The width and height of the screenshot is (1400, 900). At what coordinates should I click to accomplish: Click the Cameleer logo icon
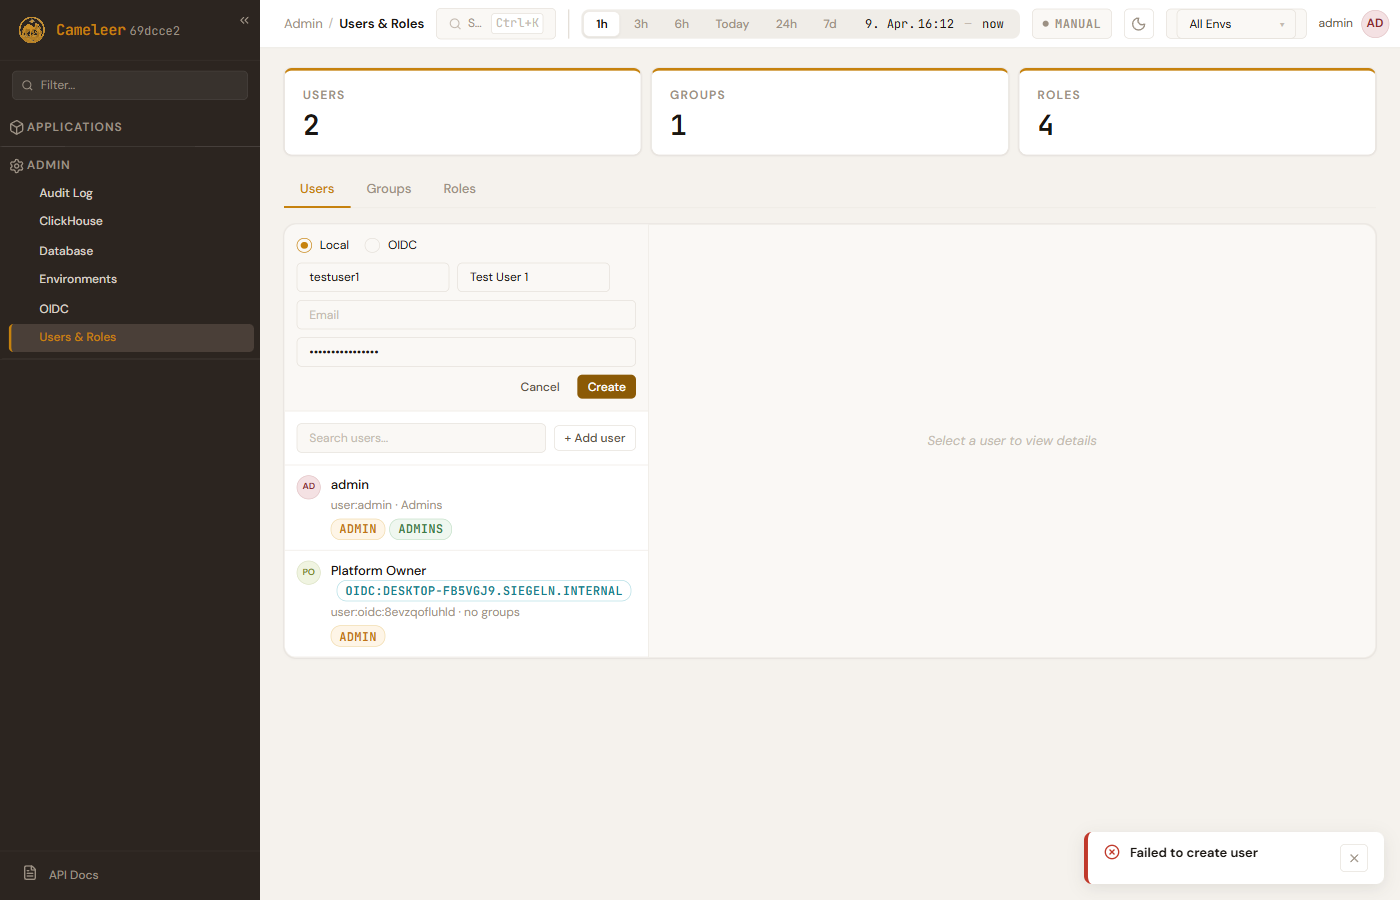[32, 30]
